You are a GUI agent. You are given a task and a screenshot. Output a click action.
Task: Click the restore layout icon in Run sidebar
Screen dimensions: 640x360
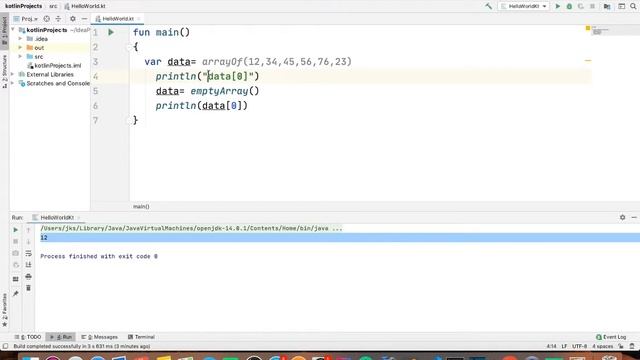16,265
